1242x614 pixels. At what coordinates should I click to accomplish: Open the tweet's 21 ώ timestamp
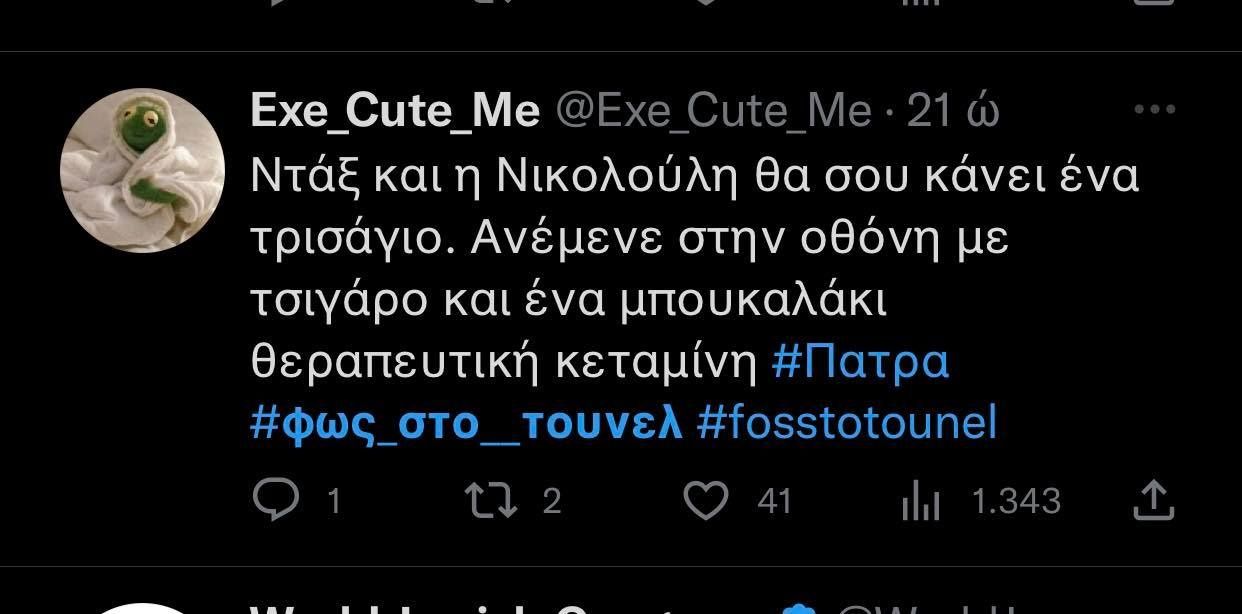point(953,111)
